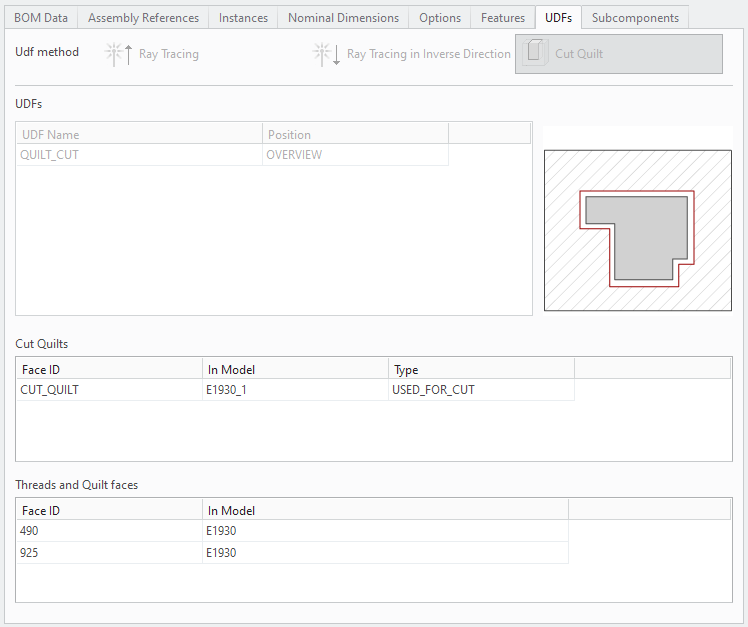The image size is (748, 627).
Task: Click the cut quilt preview thumbnail
Action: 638,230
